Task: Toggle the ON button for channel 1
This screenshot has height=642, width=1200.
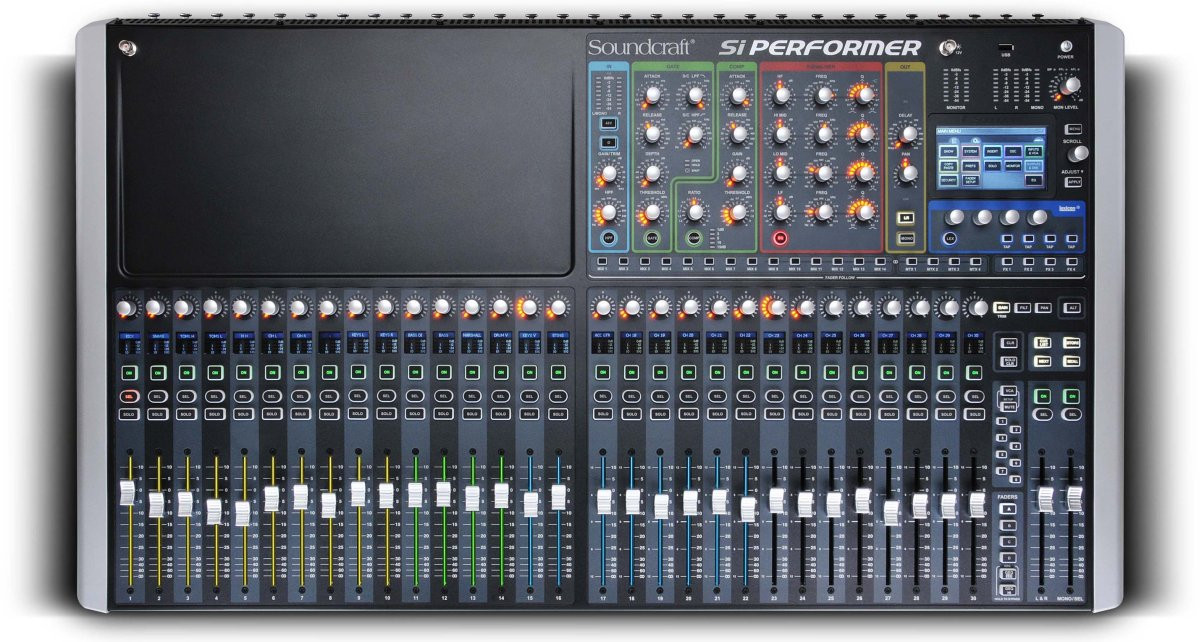Action: click(129, 372)
